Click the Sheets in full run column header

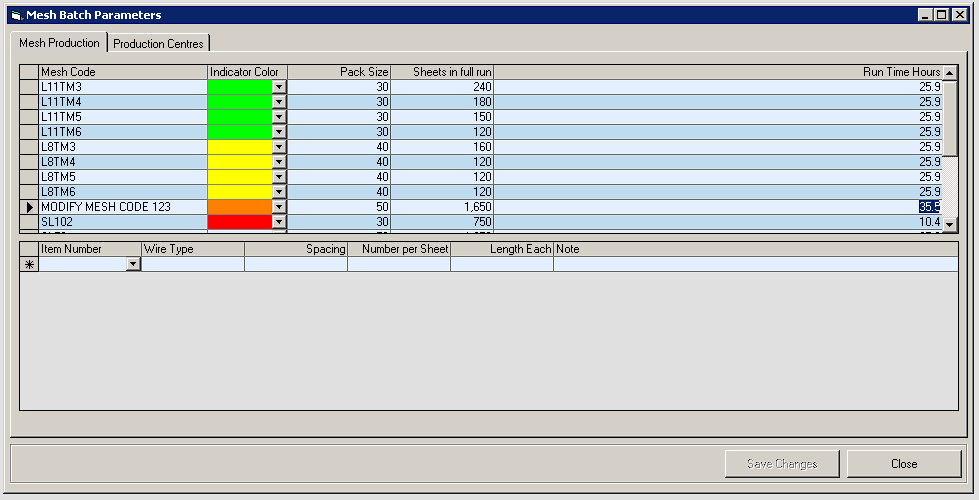[442, 72]
